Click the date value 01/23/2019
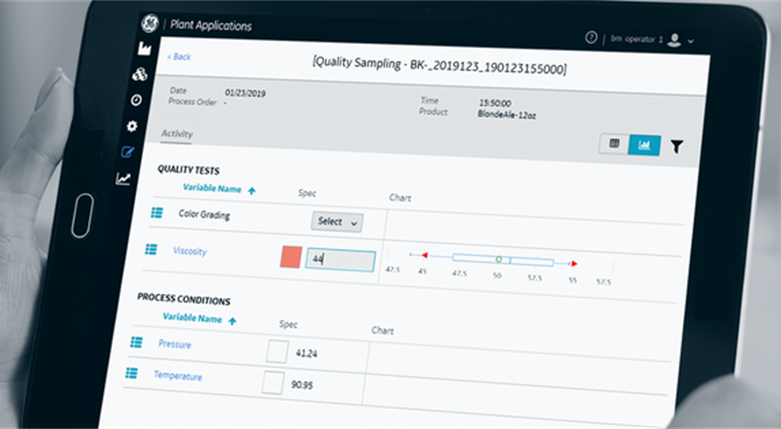781x429 pixels. 245,93
